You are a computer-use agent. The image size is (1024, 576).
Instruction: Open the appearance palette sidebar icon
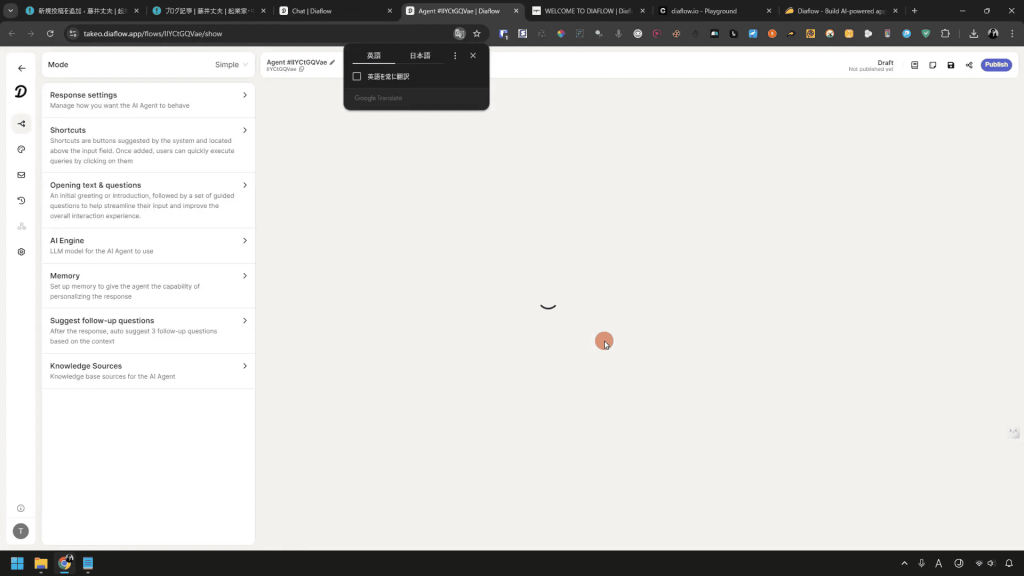pos(22,150)
